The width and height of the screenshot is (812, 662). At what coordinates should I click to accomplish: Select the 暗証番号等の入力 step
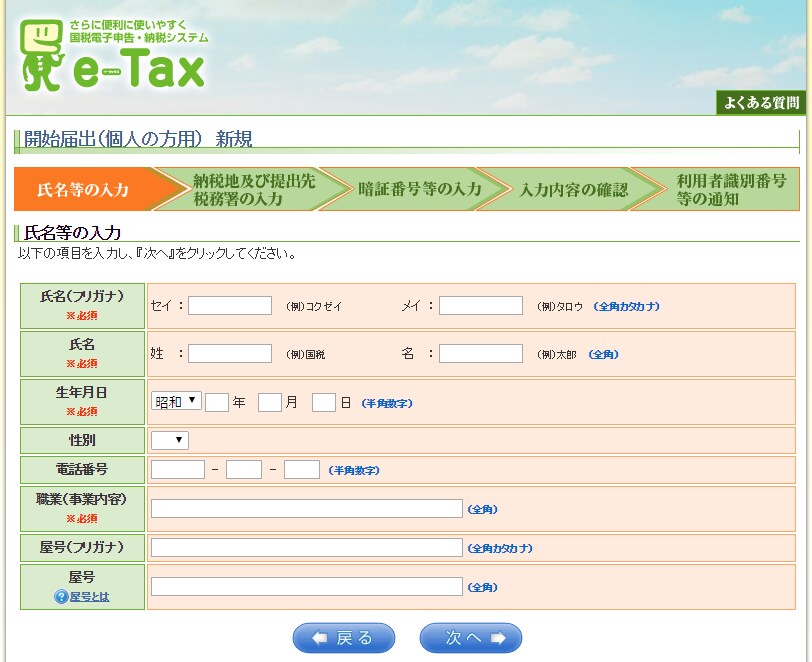coord(418,189)
